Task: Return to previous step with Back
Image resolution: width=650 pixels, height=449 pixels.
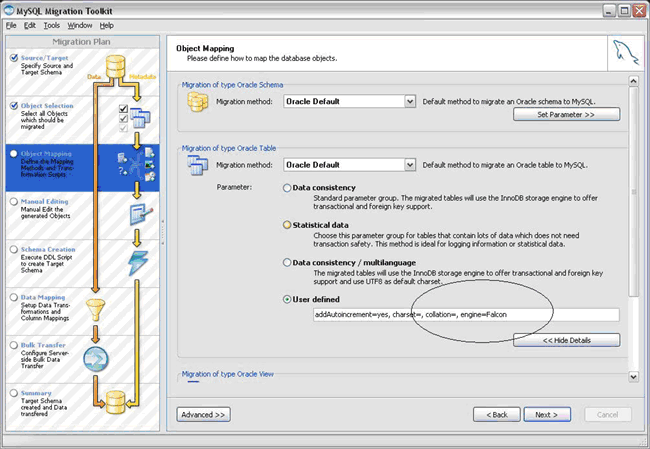Action: (x=497, y=415)
